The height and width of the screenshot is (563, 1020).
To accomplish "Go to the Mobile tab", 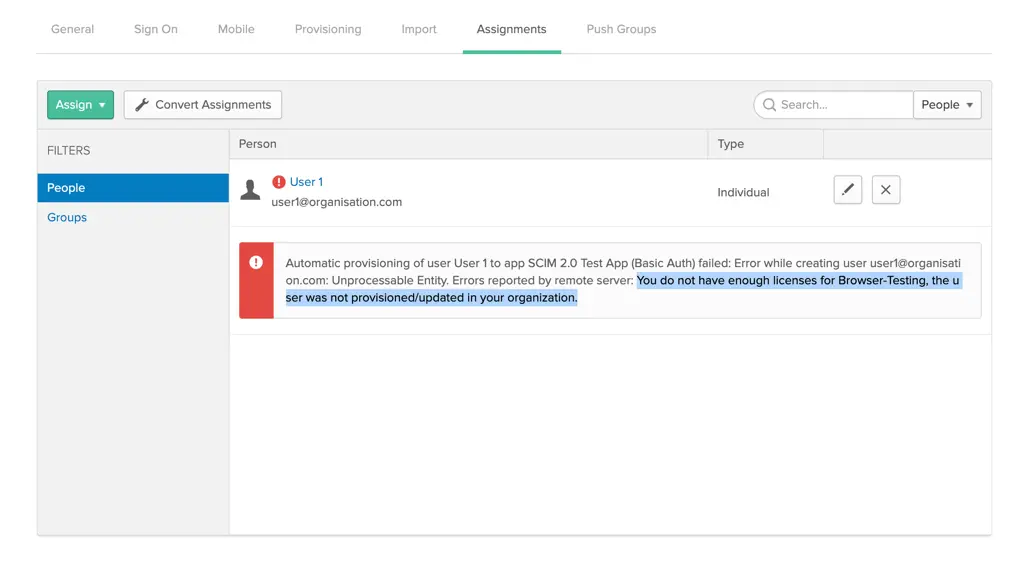I will [x=236, y=29].
